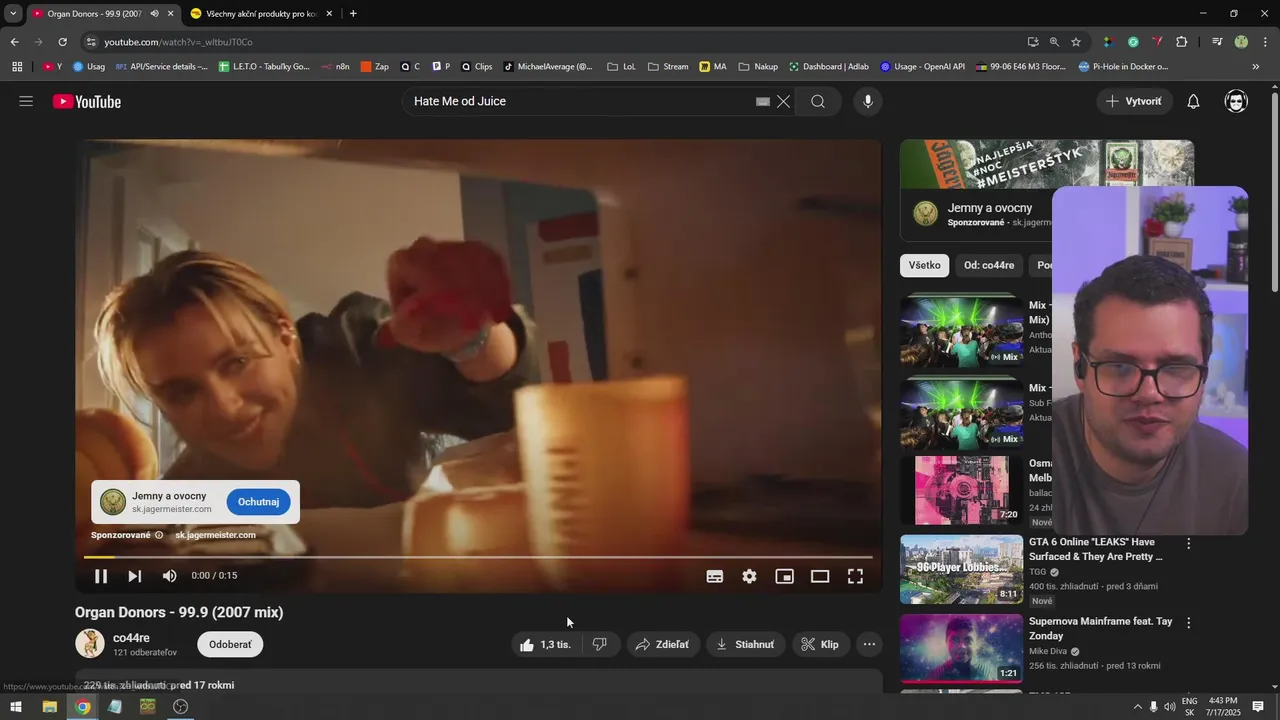Select the Všetko filter chip

click(924, 265)
